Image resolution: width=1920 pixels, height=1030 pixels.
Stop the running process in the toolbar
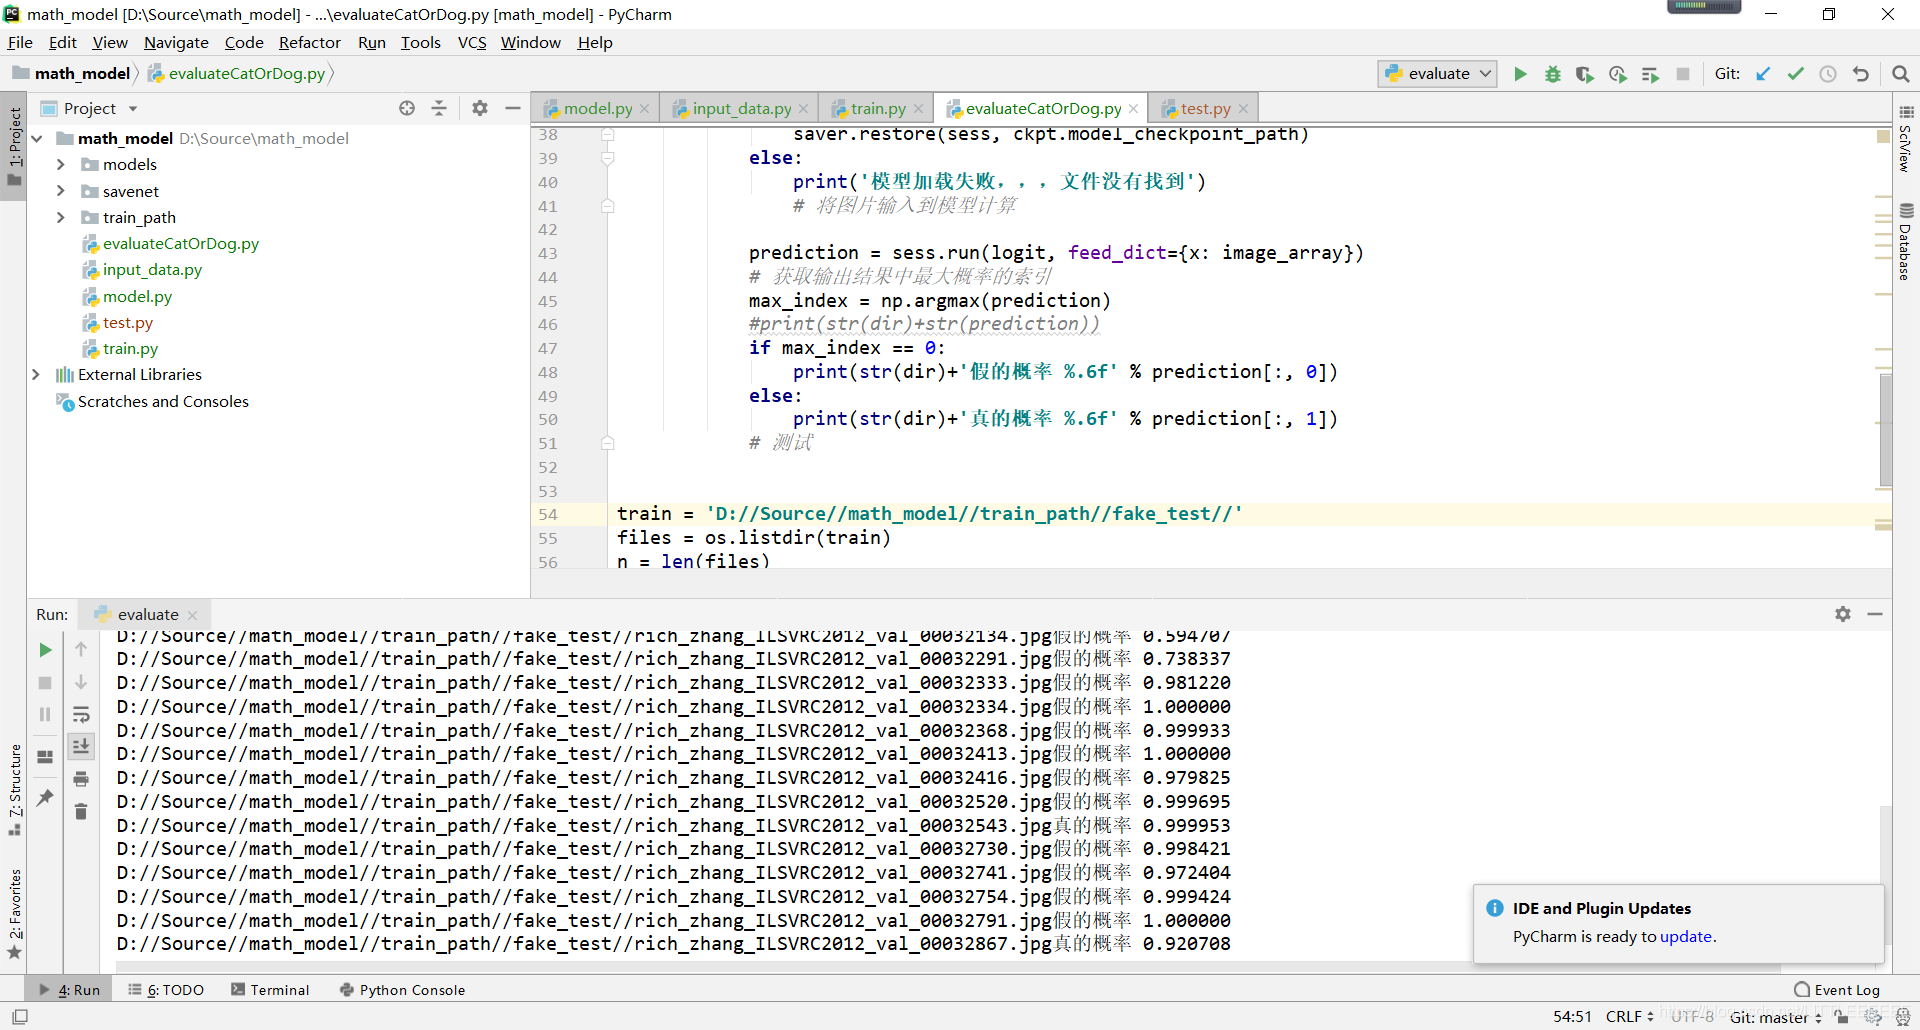1683,74
